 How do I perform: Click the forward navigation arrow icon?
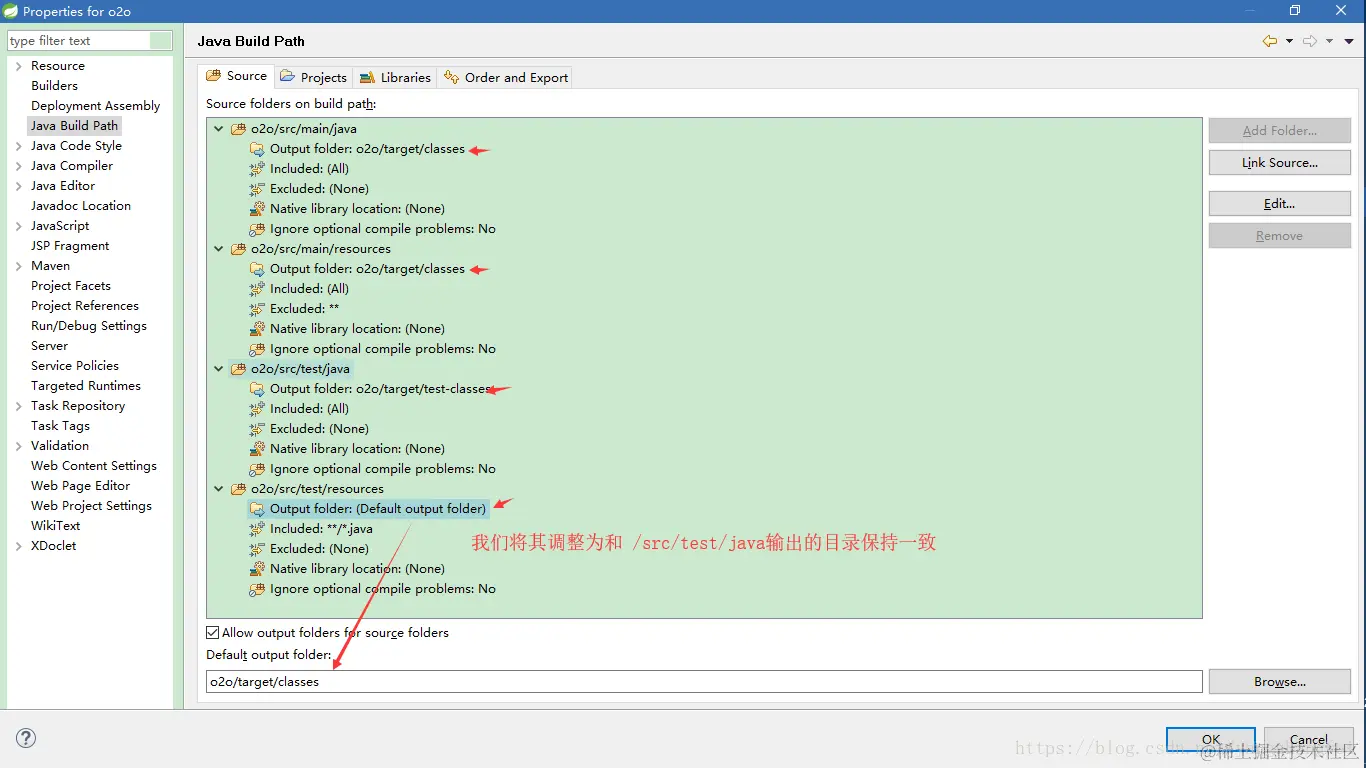tap(1310, 41)
